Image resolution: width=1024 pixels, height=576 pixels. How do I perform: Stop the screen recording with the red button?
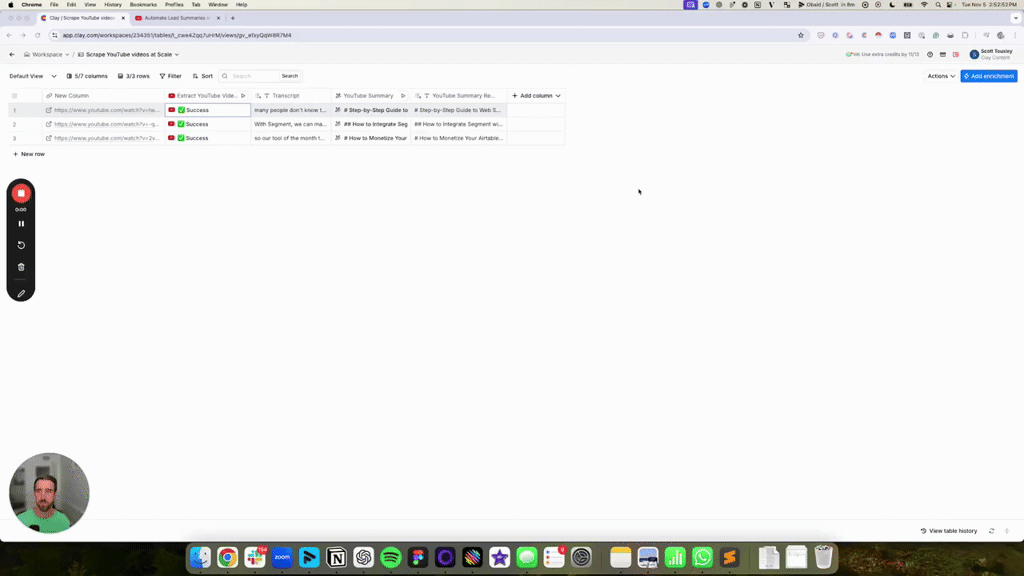[21, 193]
